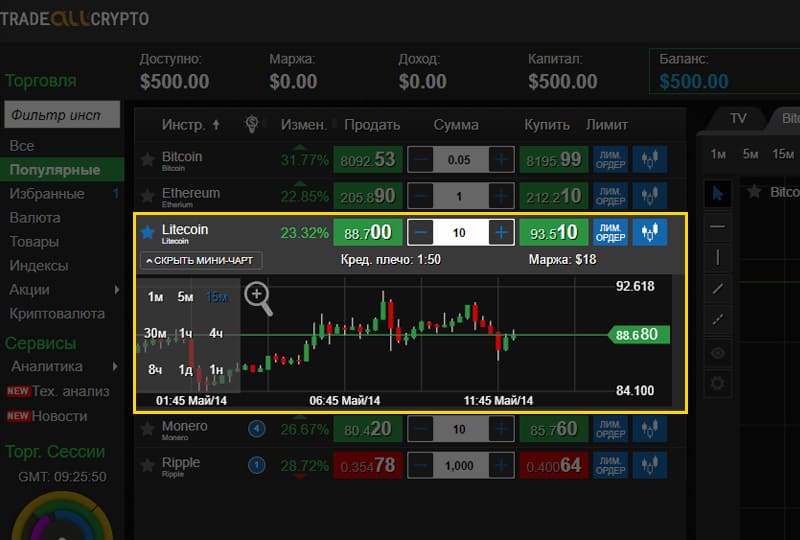Focus the Фильтр инстр filter field

click(62, 115)
